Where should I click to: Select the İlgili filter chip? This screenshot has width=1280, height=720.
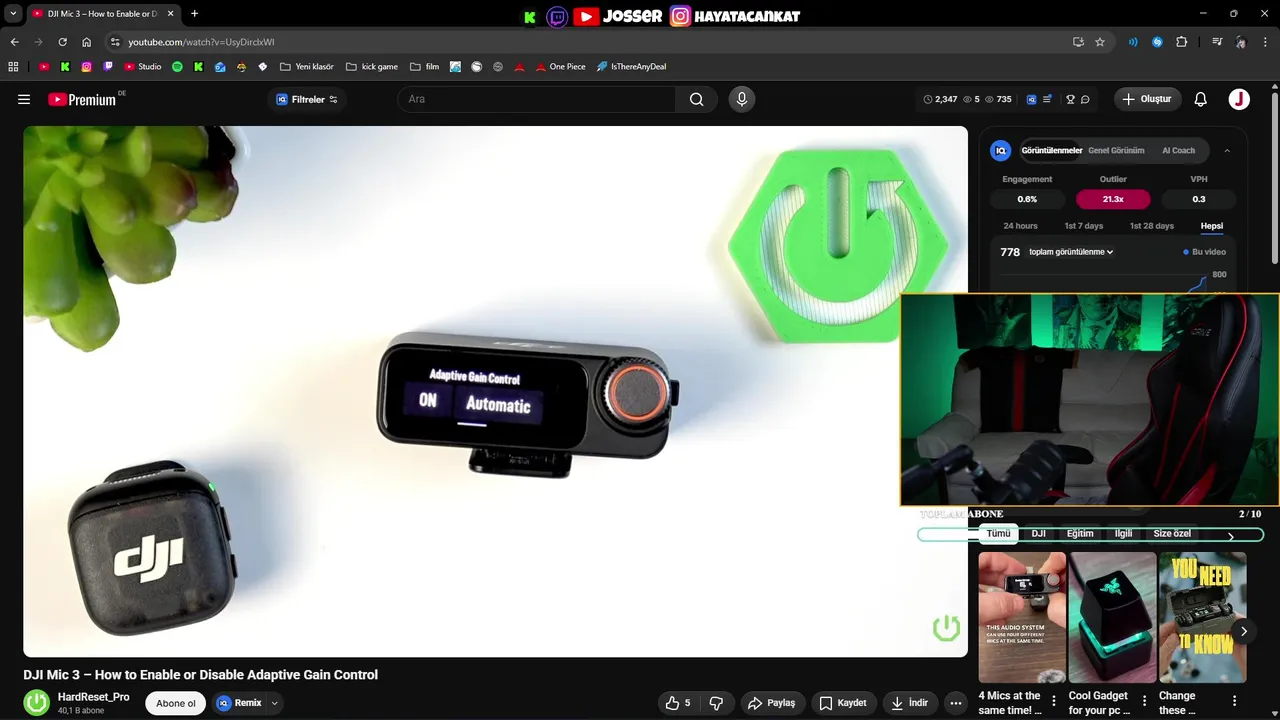click(1124, 534)
